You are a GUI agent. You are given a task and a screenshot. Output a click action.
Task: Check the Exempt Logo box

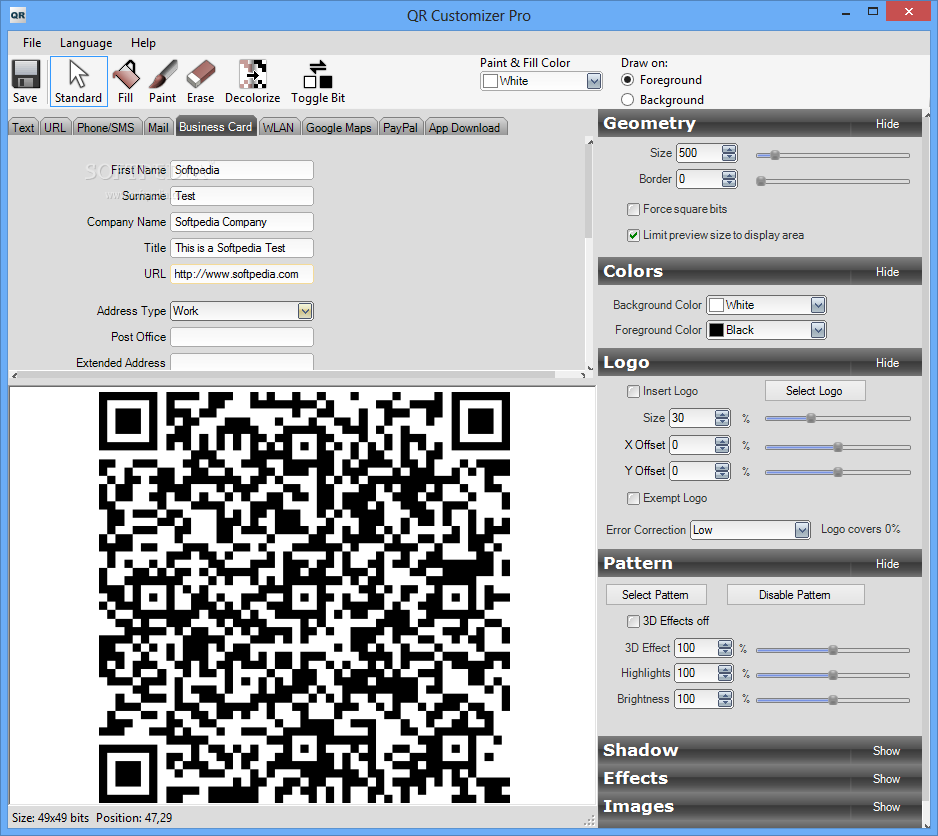[633, 498]
